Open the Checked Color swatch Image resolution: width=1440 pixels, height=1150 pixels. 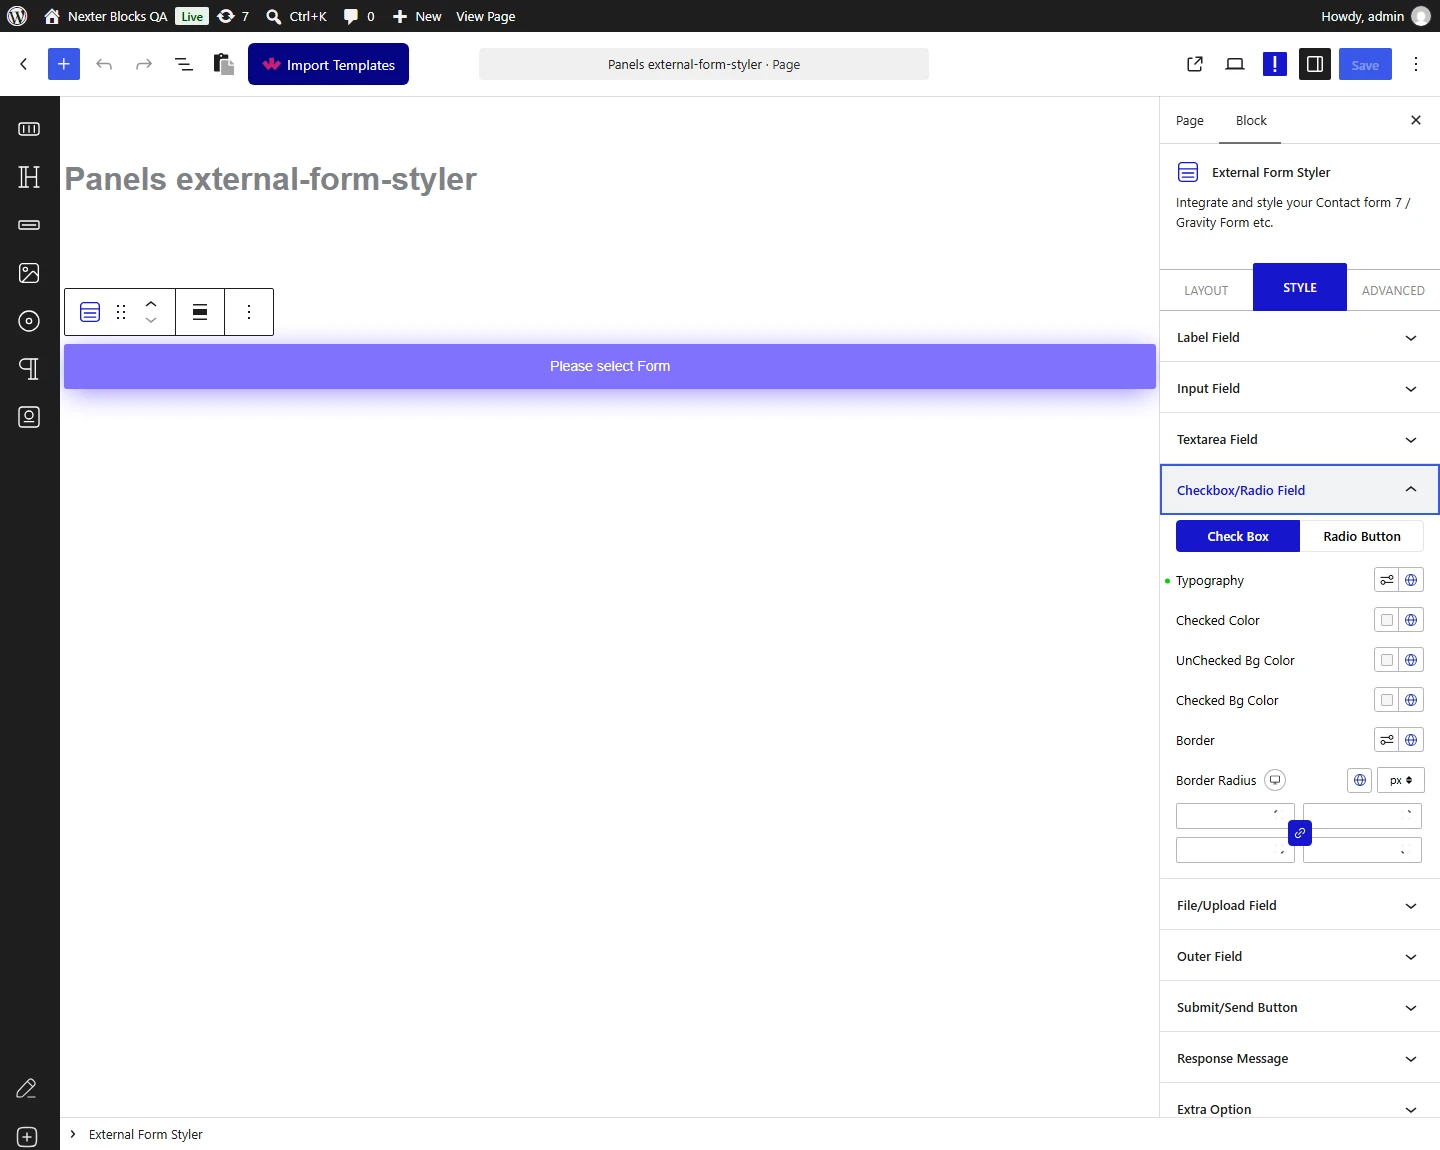coord(1386,620)
